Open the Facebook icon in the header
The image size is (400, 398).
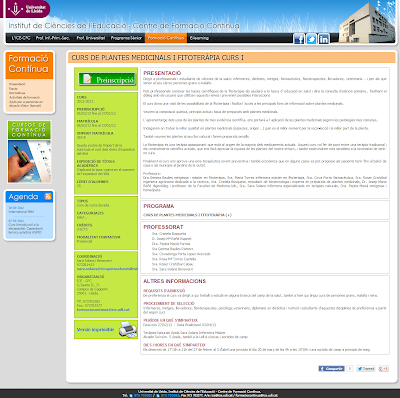click(299, 39)
